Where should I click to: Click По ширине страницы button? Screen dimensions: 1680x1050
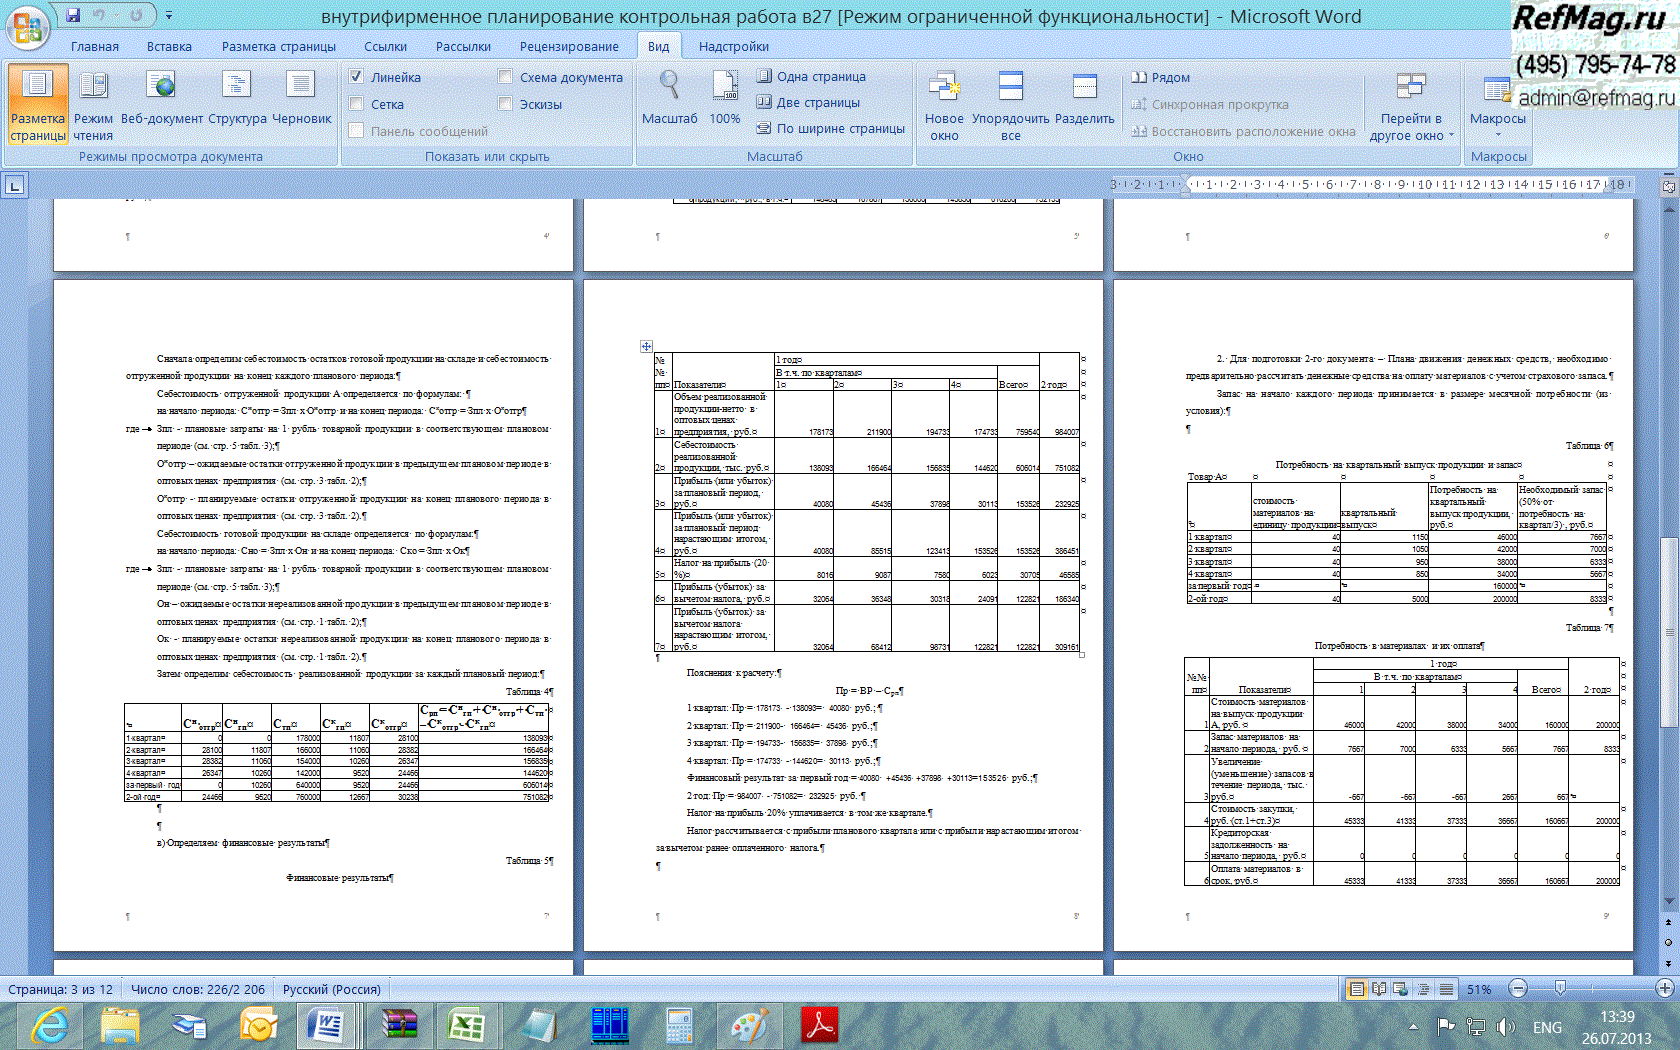coord(831,128)
